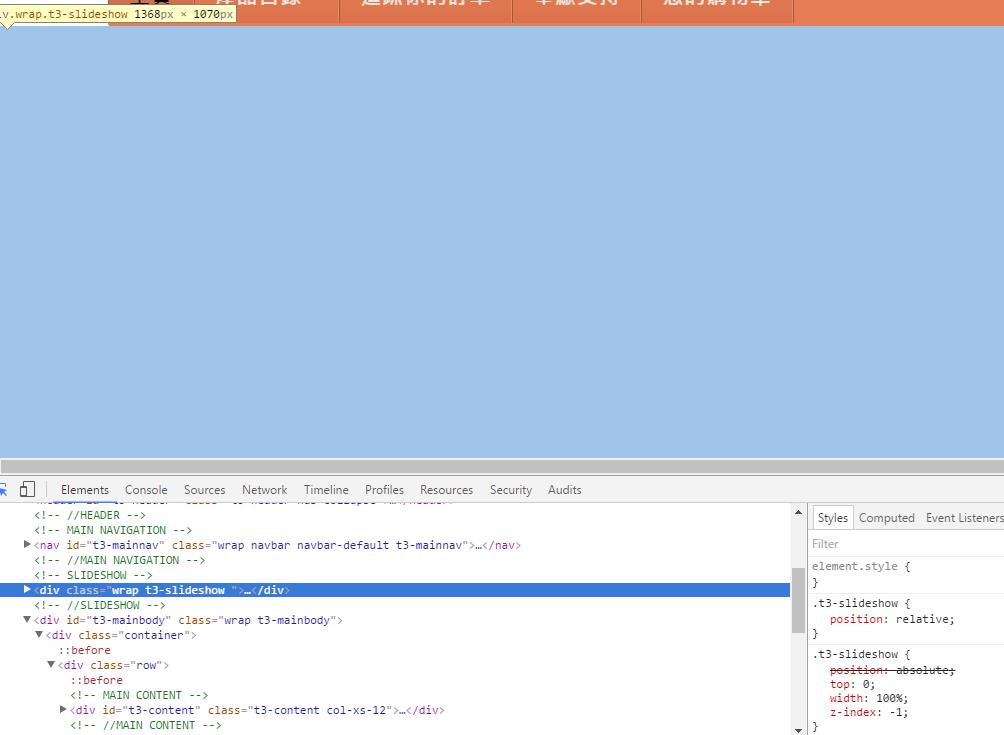This screenshot has height=735, width=1004.
Task: Click the Filter styles input field
Action: point(900,544)
